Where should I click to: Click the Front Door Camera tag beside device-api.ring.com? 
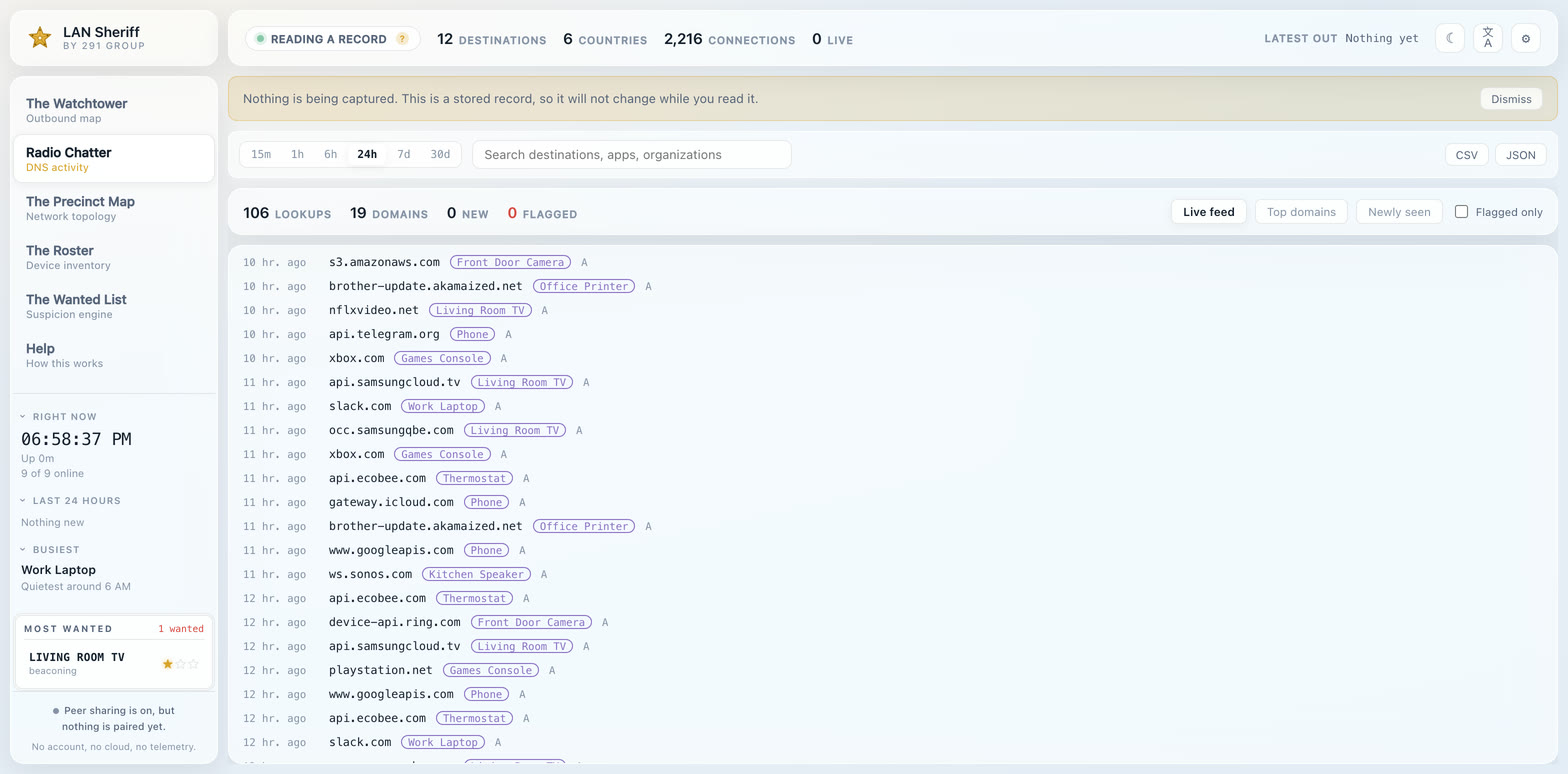tap(531, 622)
